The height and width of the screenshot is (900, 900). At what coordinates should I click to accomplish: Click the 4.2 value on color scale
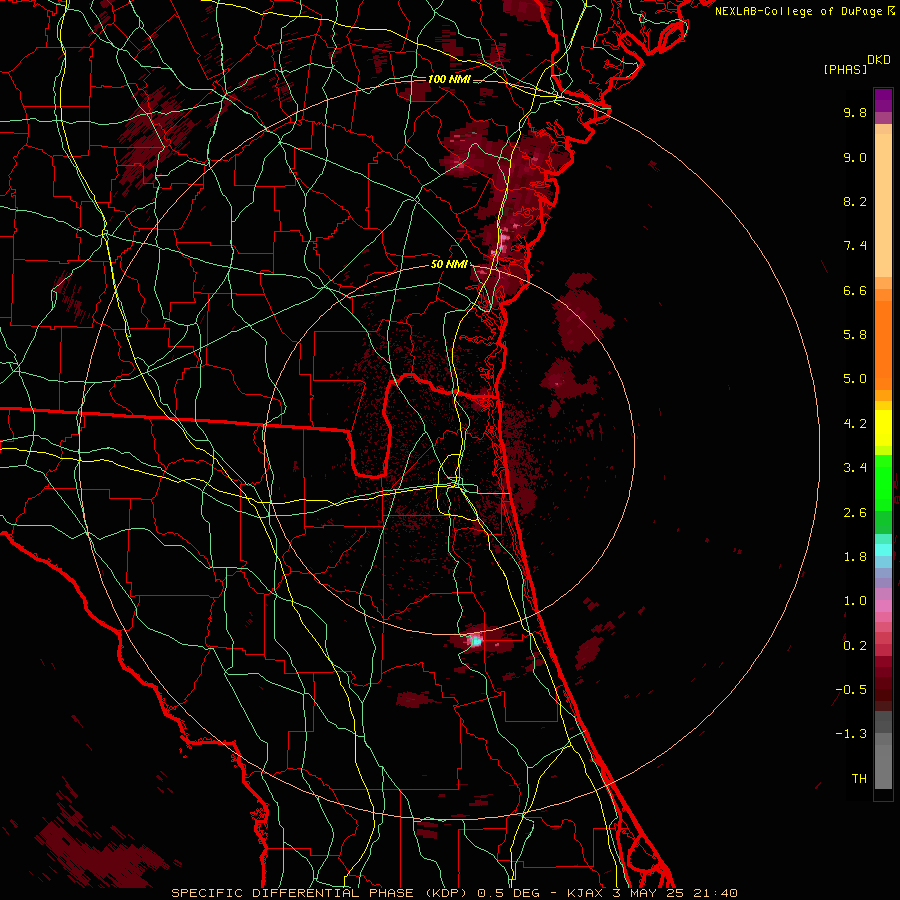[x=855, y=424]
